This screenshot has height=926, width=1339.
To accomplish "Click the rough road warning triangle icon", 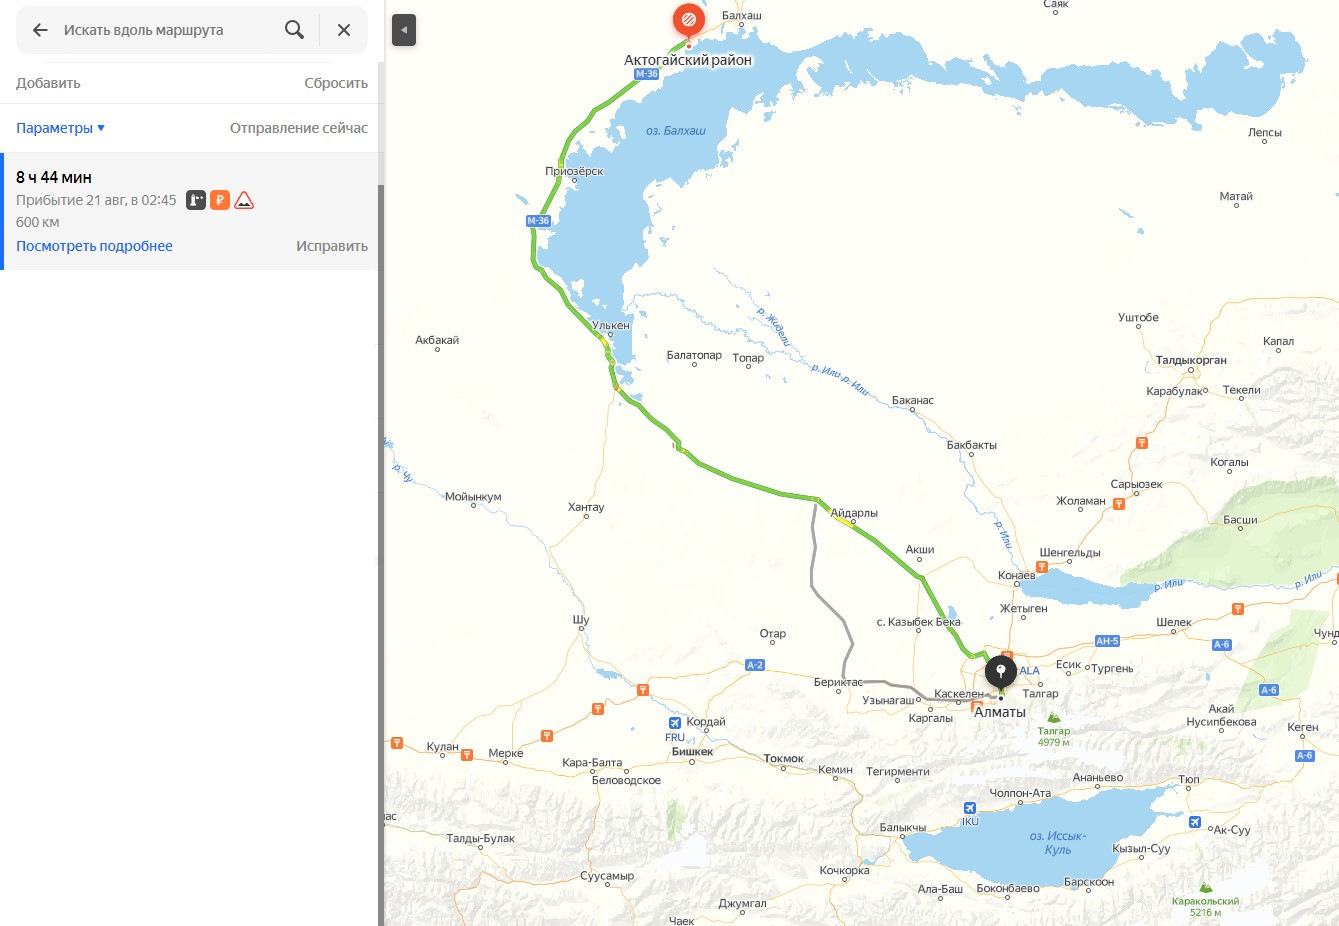I will point(244,200).
